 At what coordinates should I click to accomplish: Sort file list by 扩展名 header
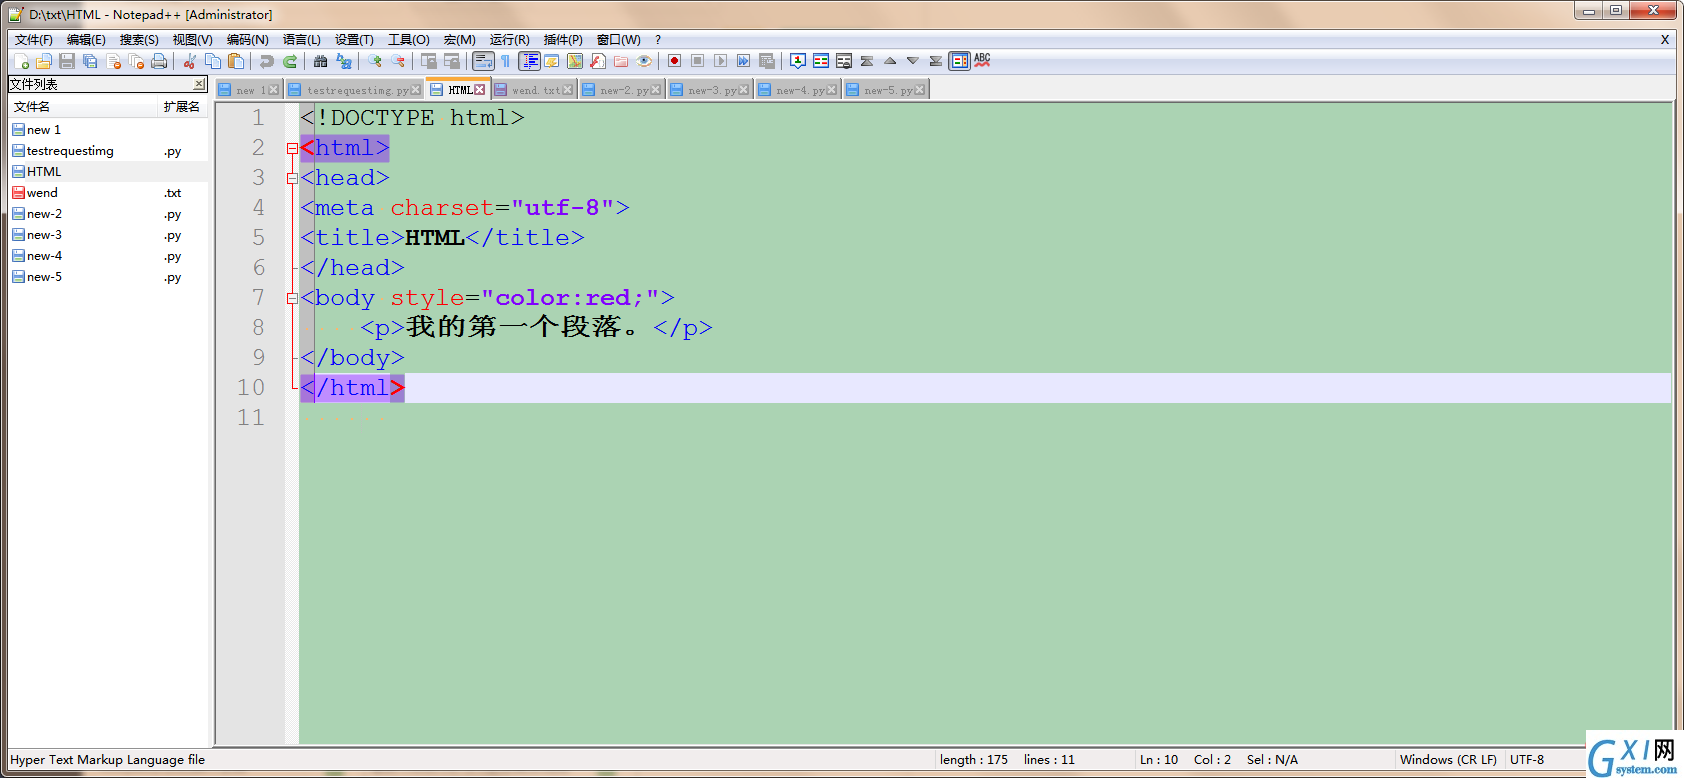point(183,107)
